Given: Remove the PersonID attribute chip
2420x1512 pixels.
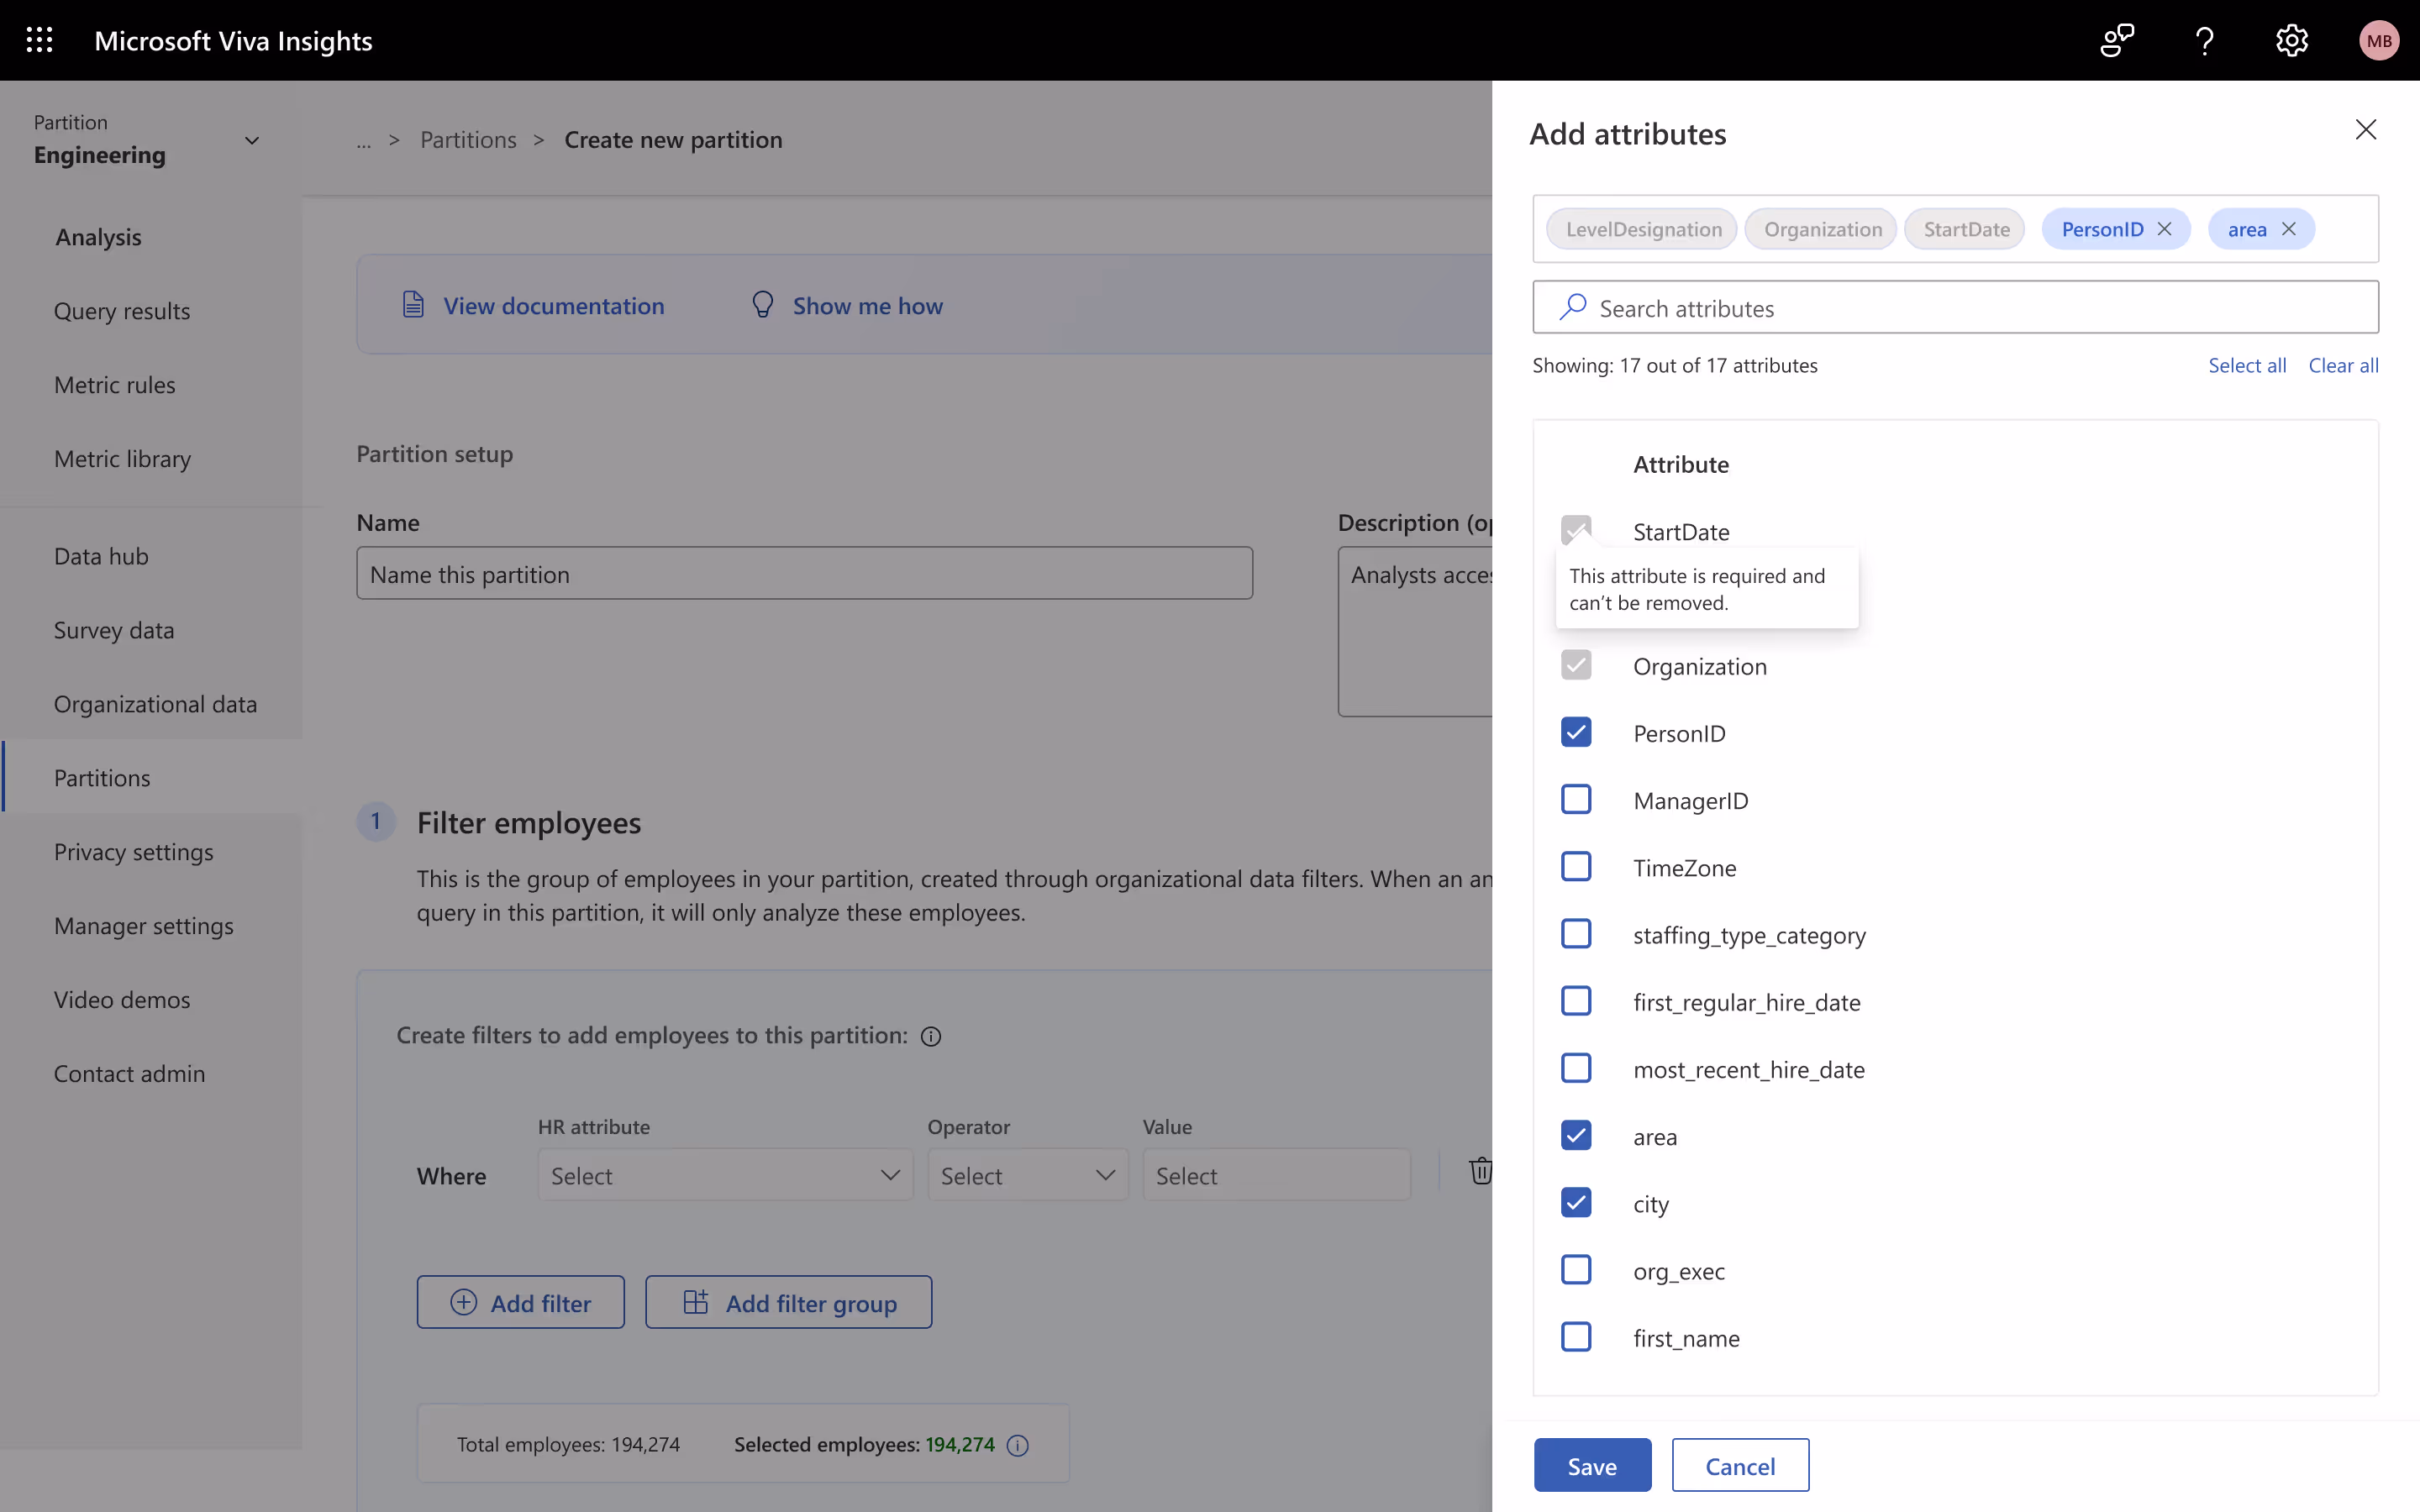Looking at the screenshot, I should [2165, 228].
